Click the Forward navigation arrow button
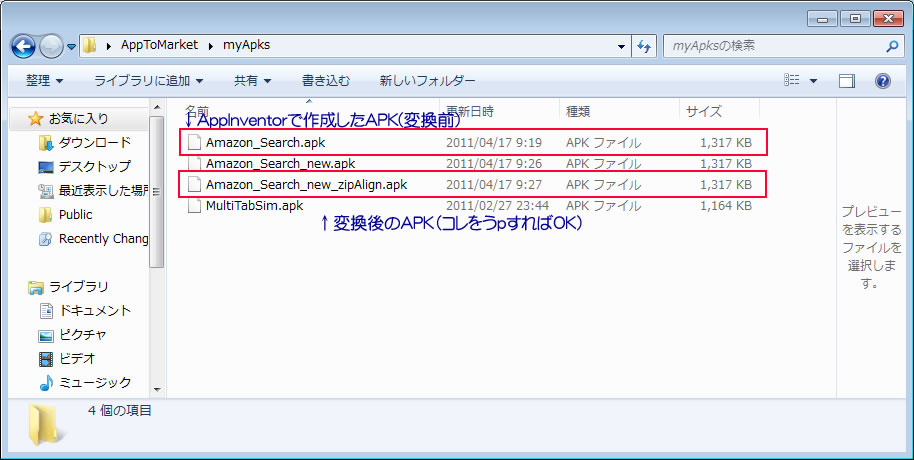914x460 pixels. pos(51,47)
